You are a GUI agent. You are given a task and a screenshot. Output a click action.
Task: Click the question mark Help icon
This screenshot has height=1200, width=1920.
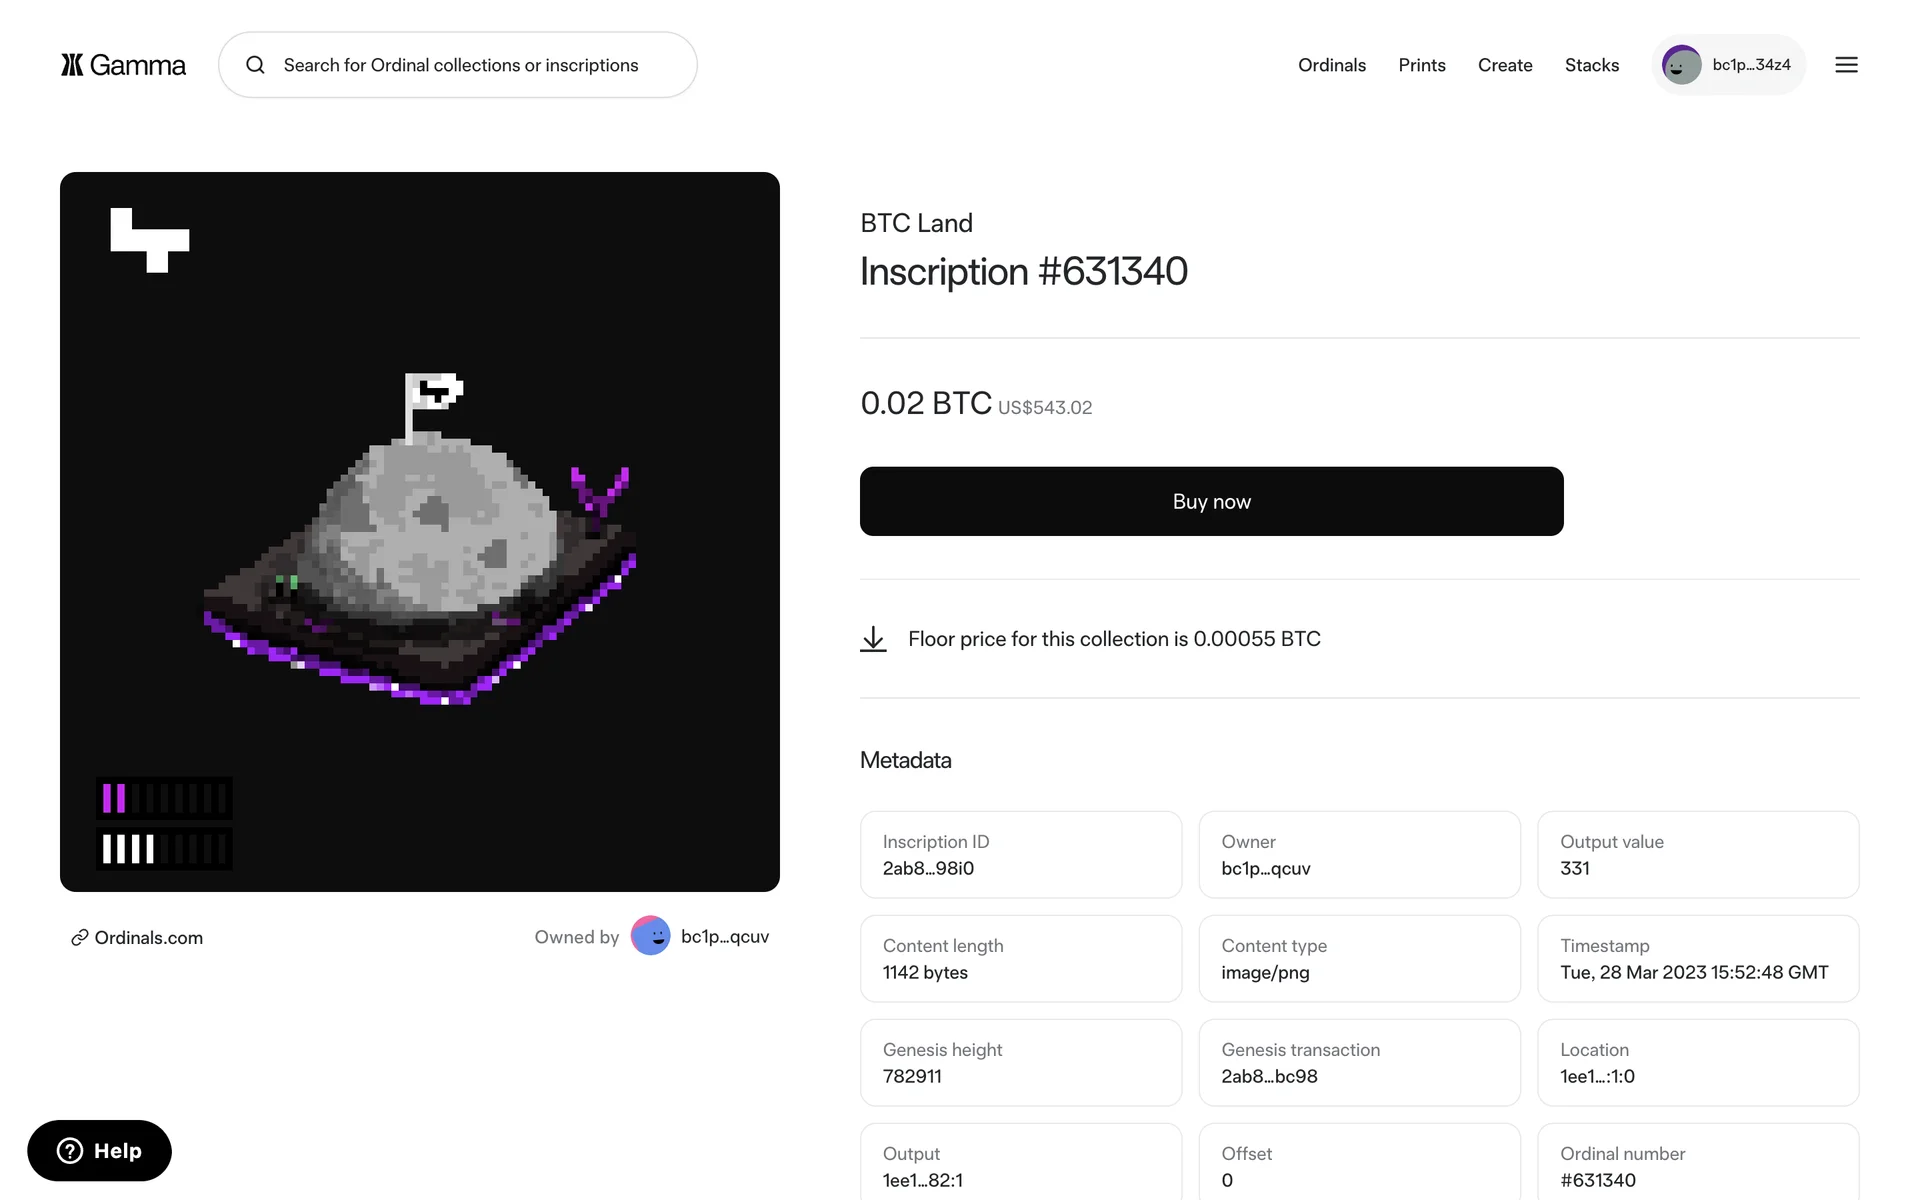click(x=70, y=1151)
